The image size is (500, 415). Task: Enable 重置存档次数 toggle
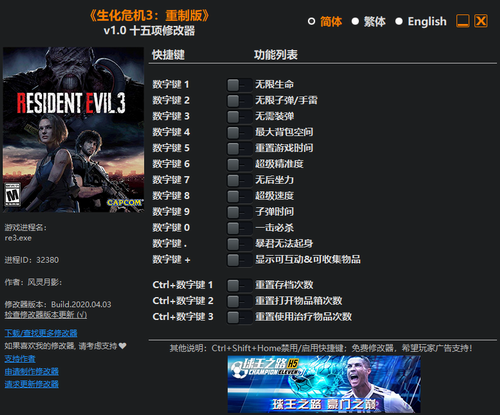click(x=239, y=285)
